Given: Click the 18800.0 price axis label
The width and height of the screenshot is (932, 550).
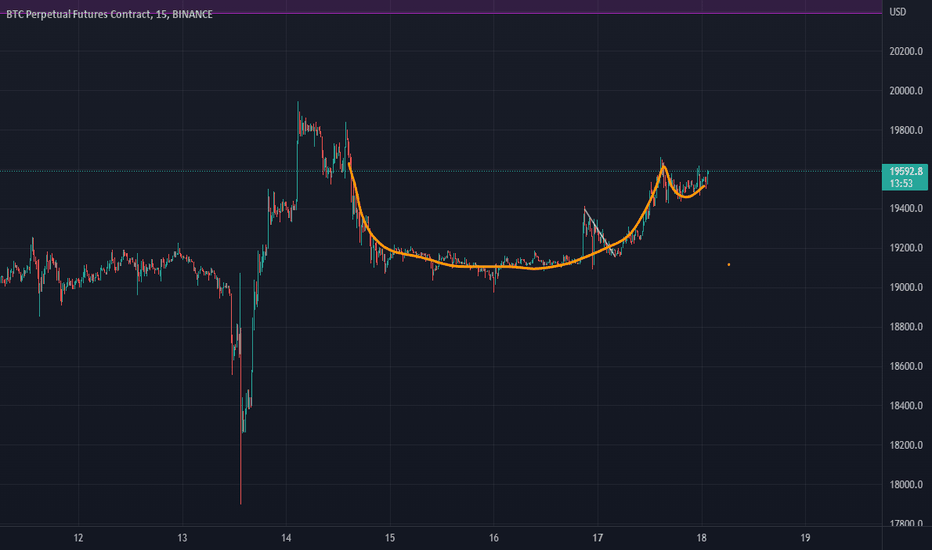Looking at the screenshot, I should pyautogui.click(x=906, y=327).
